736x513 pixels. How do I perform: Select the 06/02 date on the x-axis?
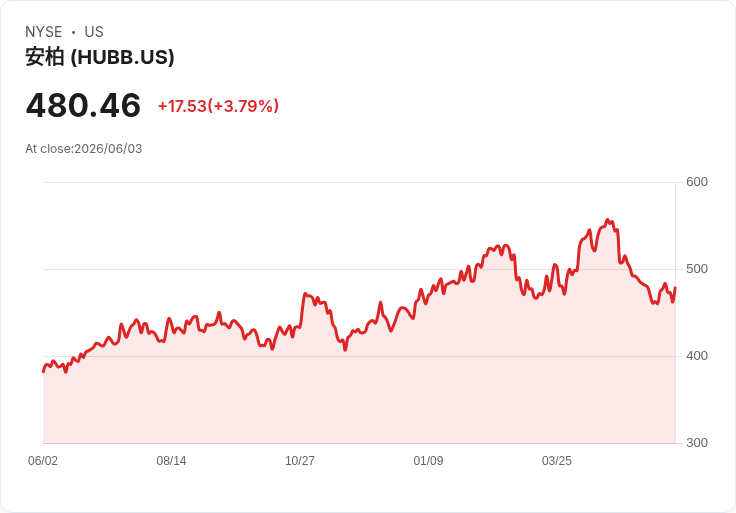(43, 461)
